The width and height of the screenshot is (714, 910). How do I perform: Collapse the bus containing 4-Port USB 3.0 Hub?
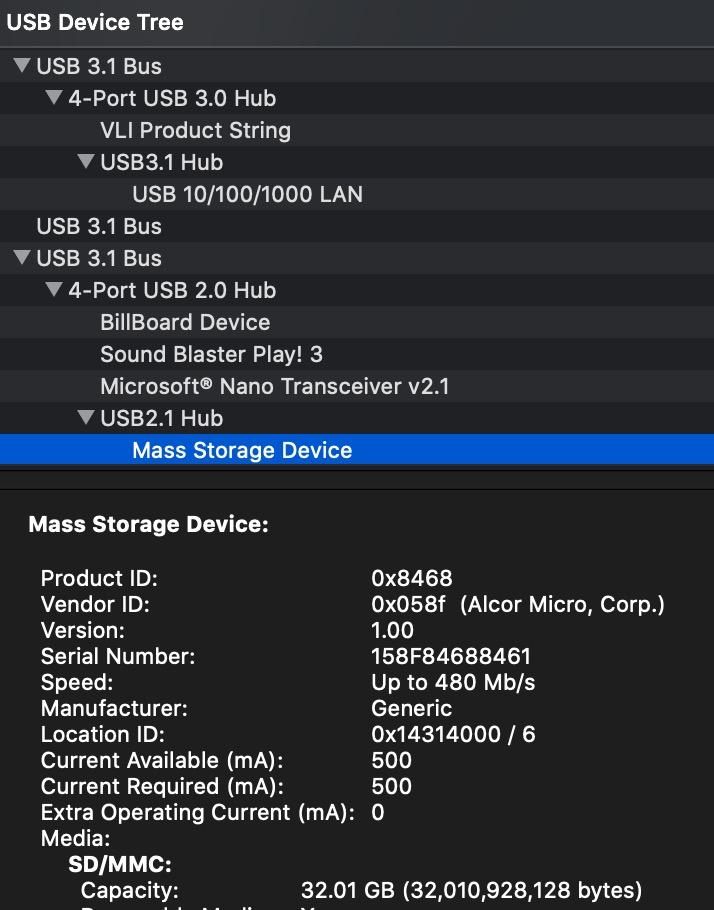[x=22, y=66]
